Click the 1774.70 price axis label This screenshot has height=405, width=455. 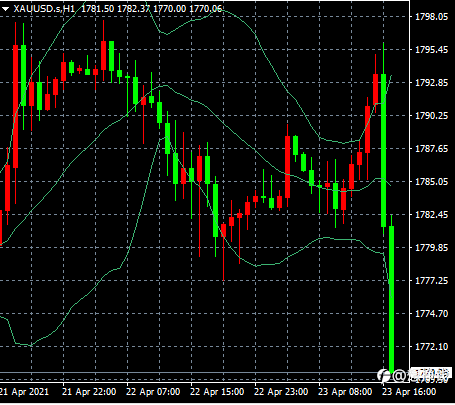click(431, 314)
